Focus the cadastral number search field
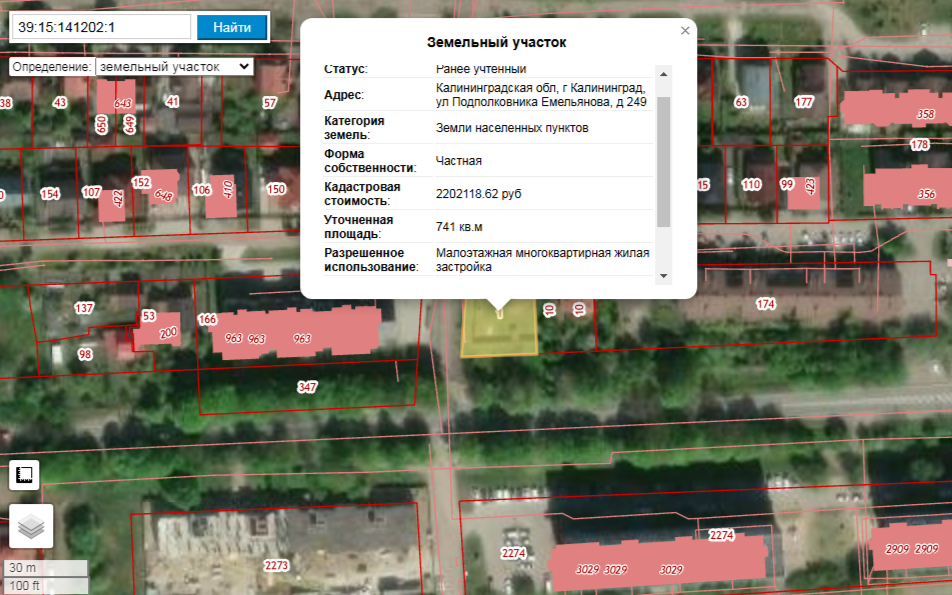The width and height of the screenshot is (952, 595). [x=100, y=27]
